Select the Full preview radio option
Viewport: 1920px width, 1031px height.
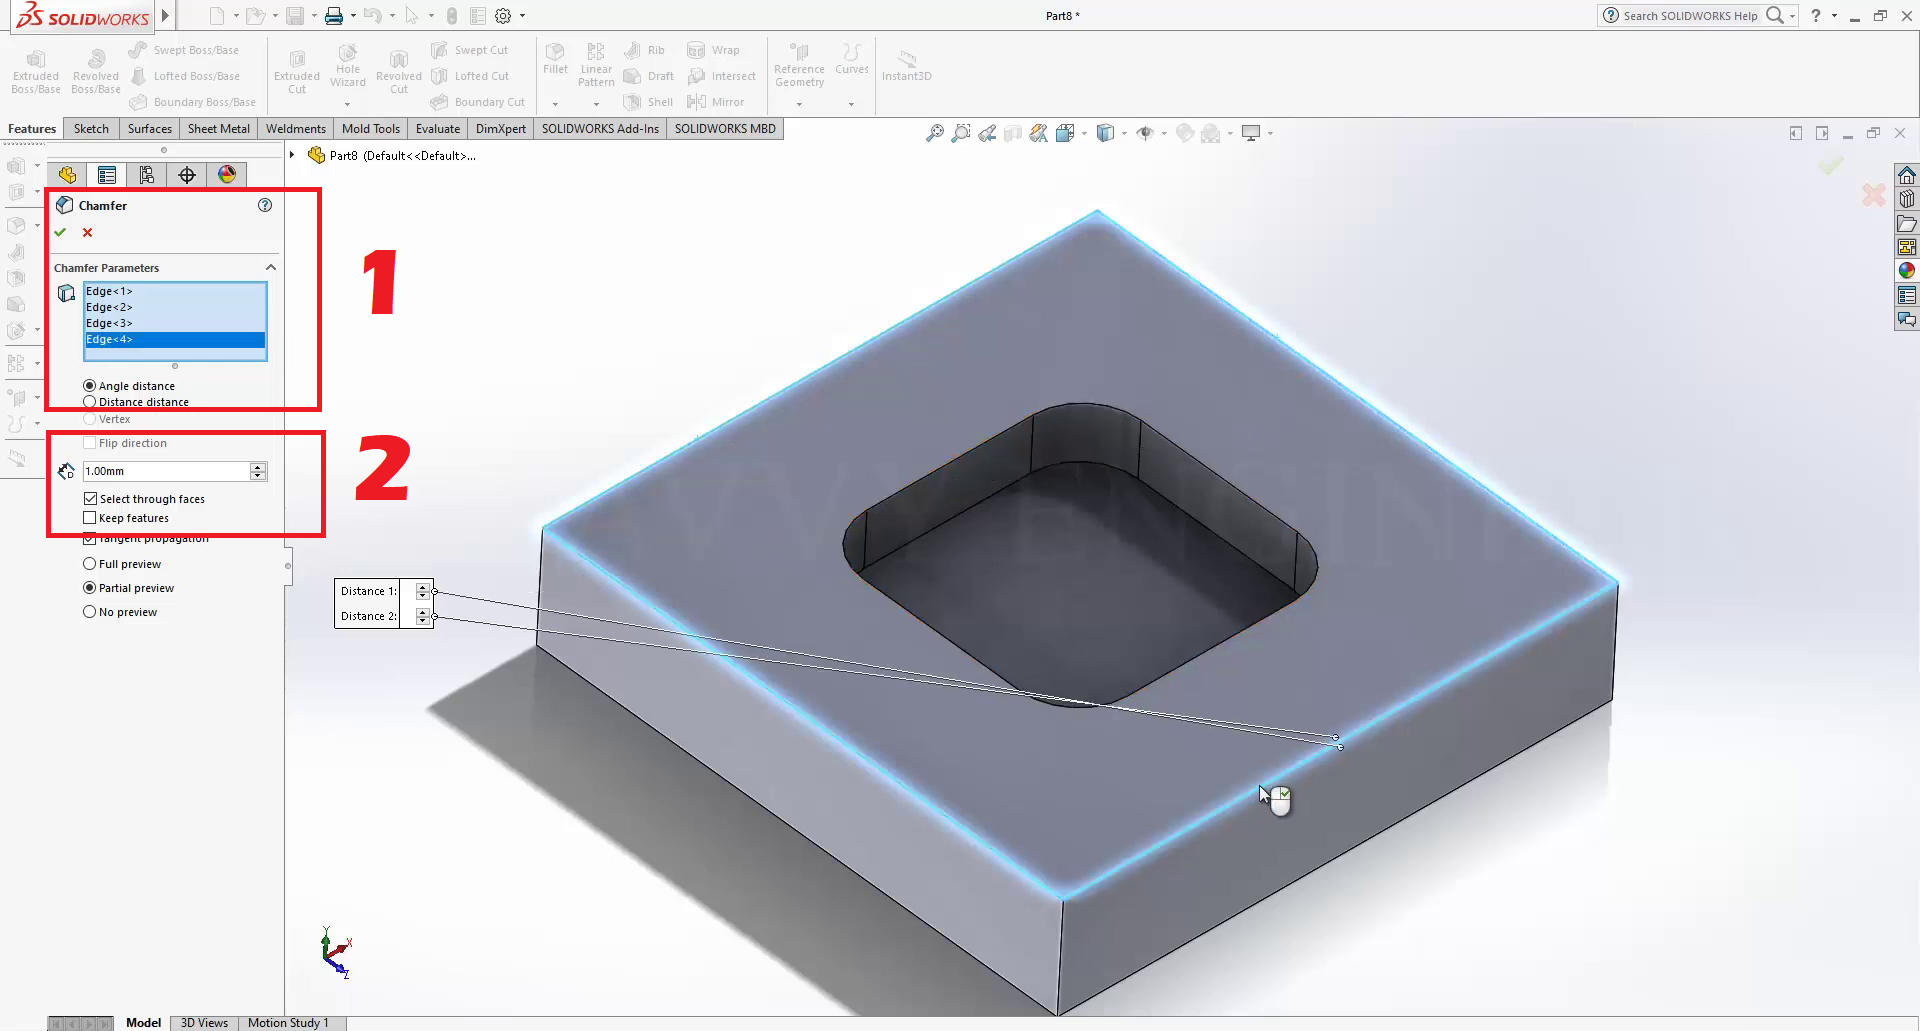[x=90, y=564]
